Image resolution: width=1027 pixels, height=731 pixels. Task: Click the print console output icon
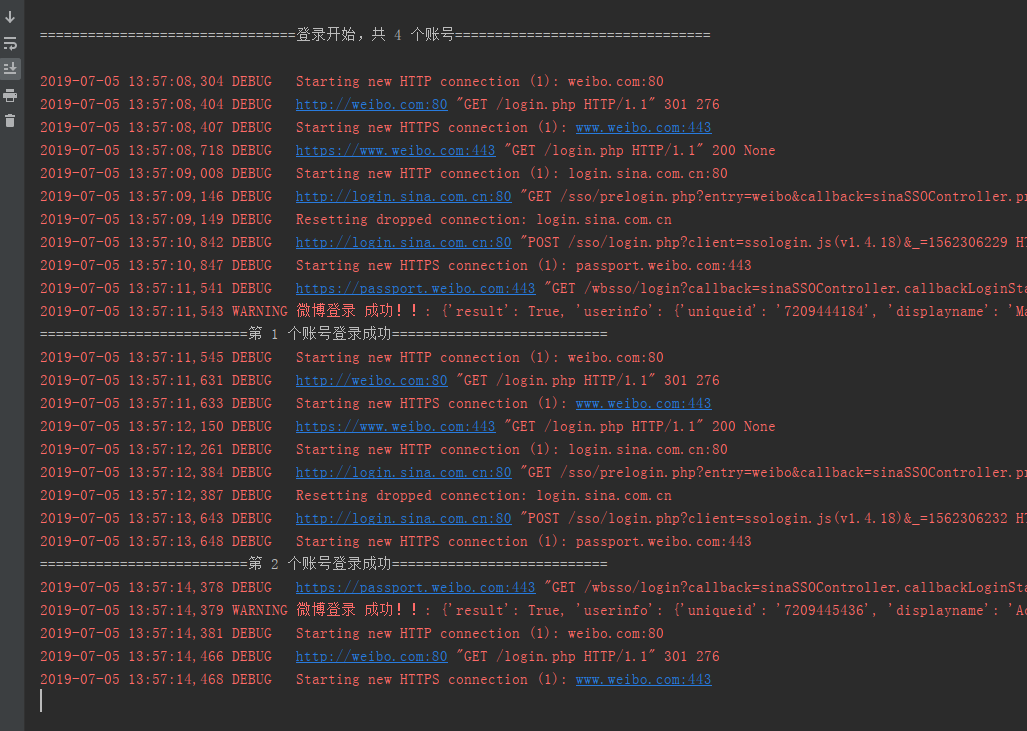tap(10, 96)
